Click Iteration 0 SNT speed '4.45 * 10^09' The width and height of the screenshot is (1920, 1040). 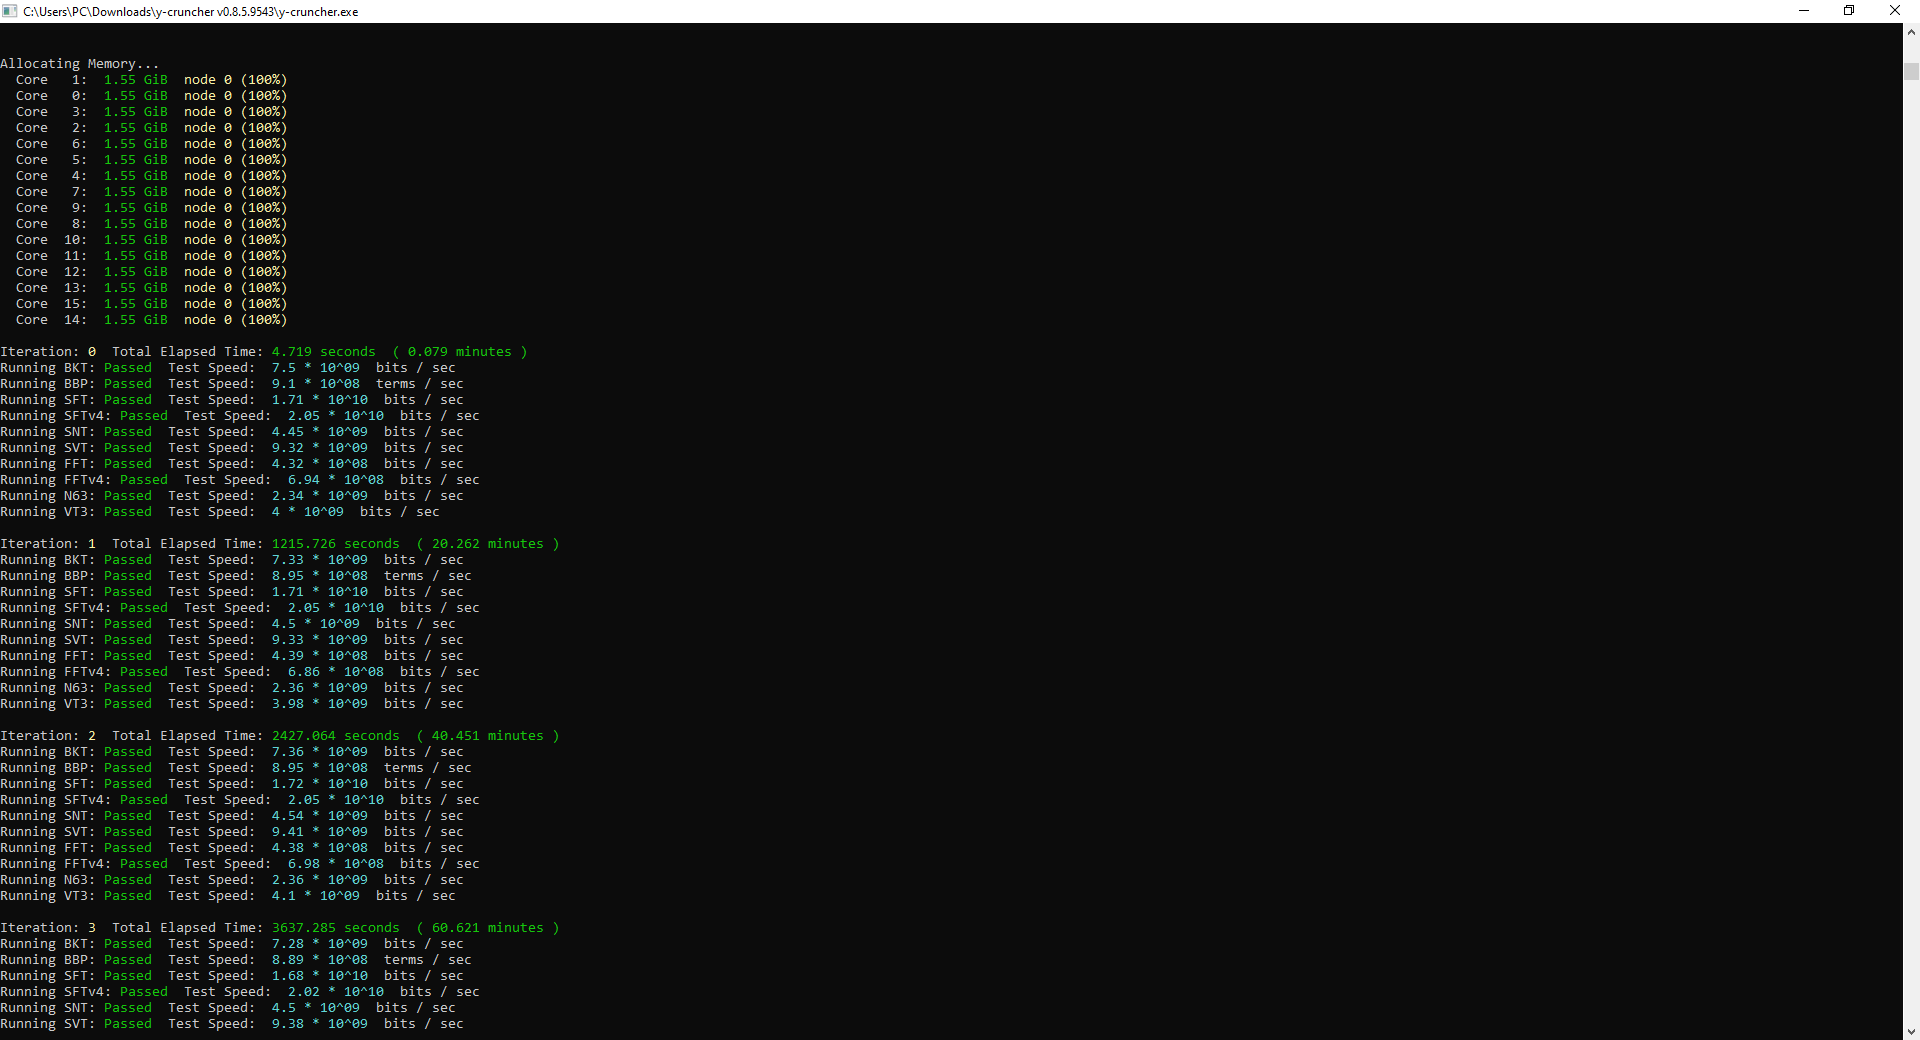pyautogui.click(x=320, y=432)
